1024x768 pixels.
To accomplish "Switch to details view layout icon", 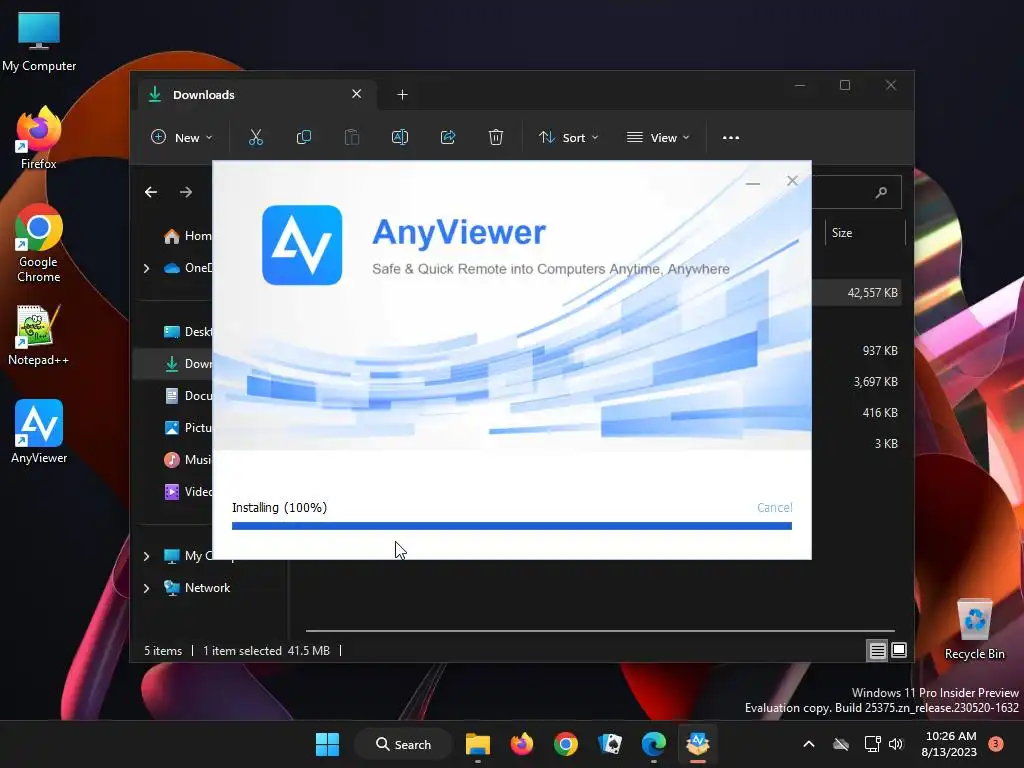I will (877, 650).
